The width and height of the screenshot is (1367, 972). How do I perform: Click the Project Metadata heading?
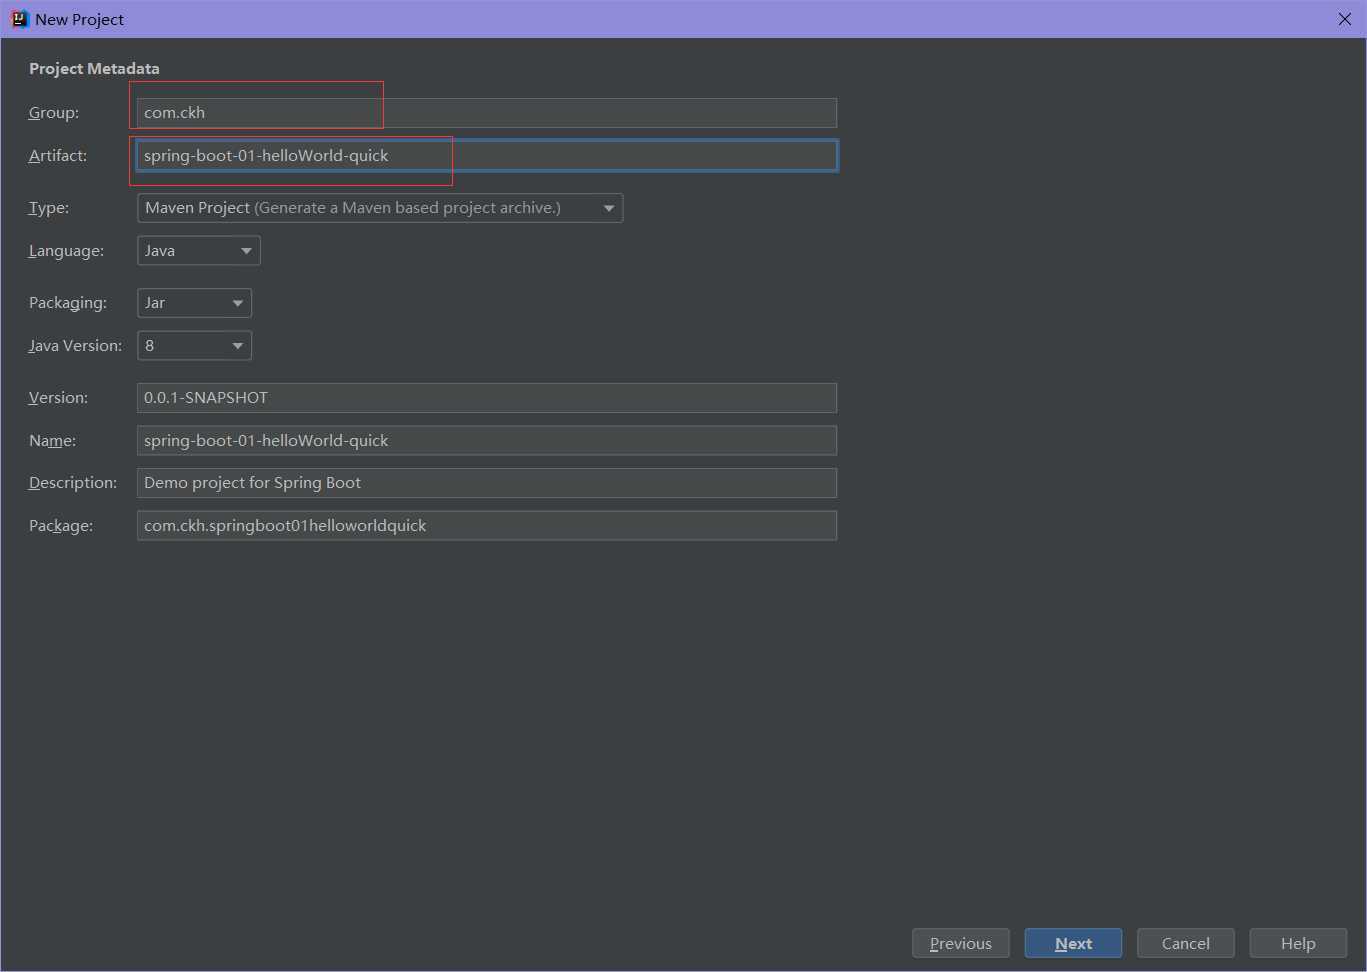click(x=94, y=69)
